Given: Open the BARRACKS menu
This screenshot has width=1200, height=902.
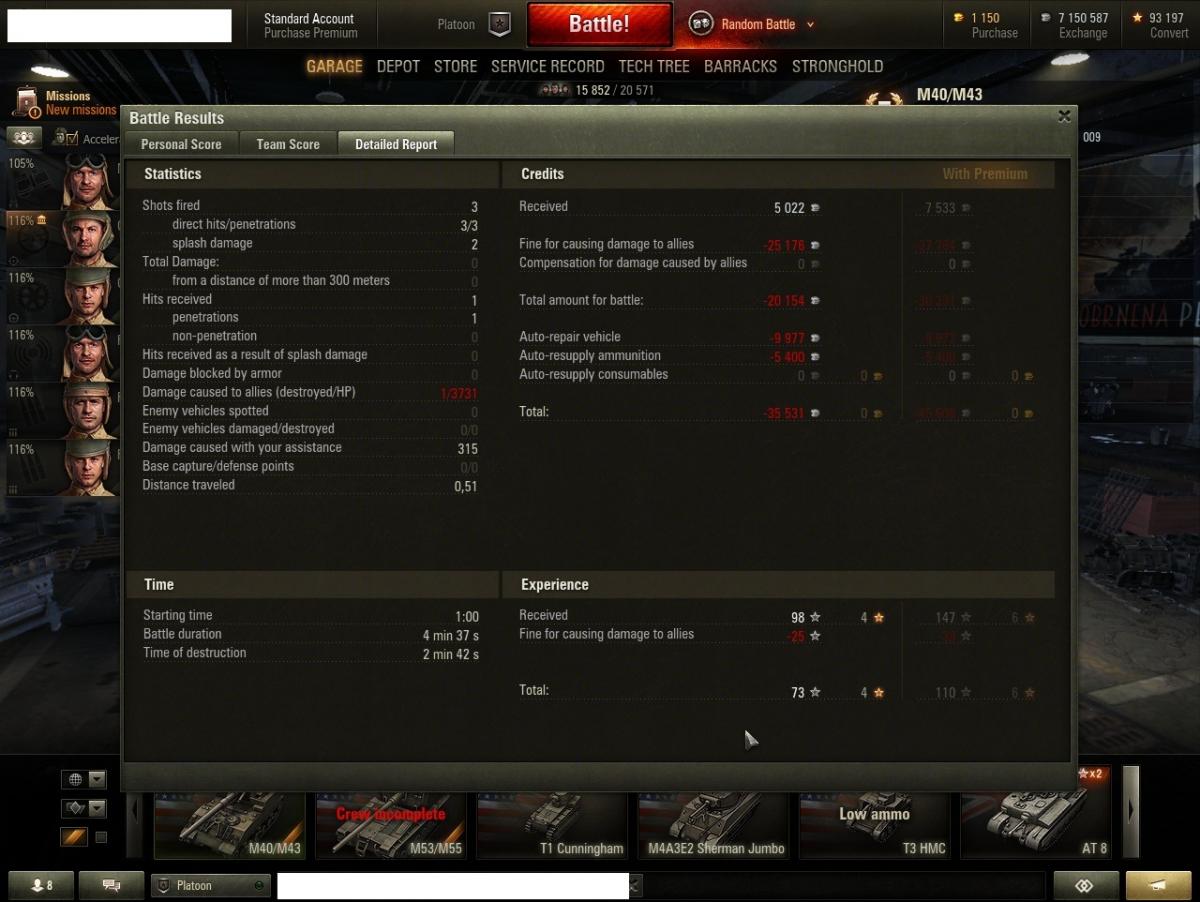Looking at the screenshot, I should 740,66.
